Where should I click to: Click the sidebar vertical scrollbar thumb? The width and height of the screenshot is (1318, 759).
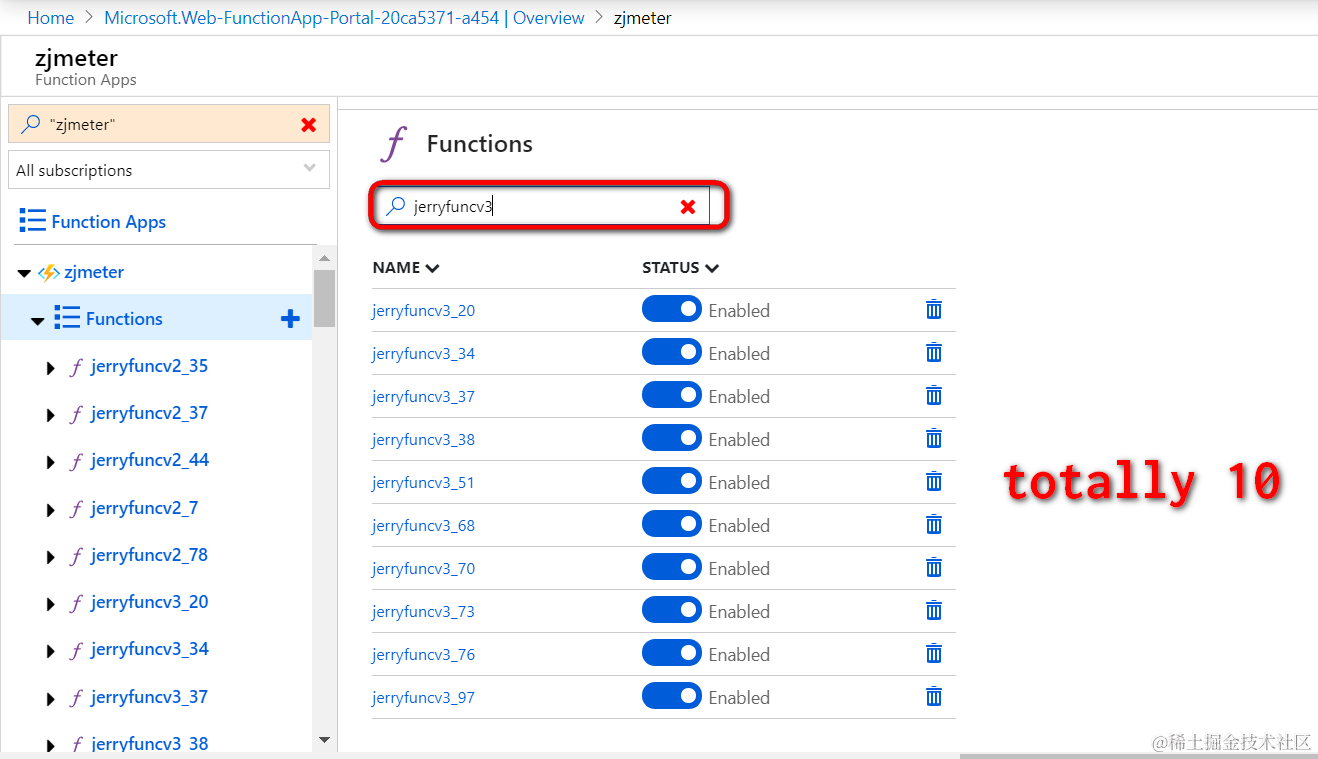point(324,298)
